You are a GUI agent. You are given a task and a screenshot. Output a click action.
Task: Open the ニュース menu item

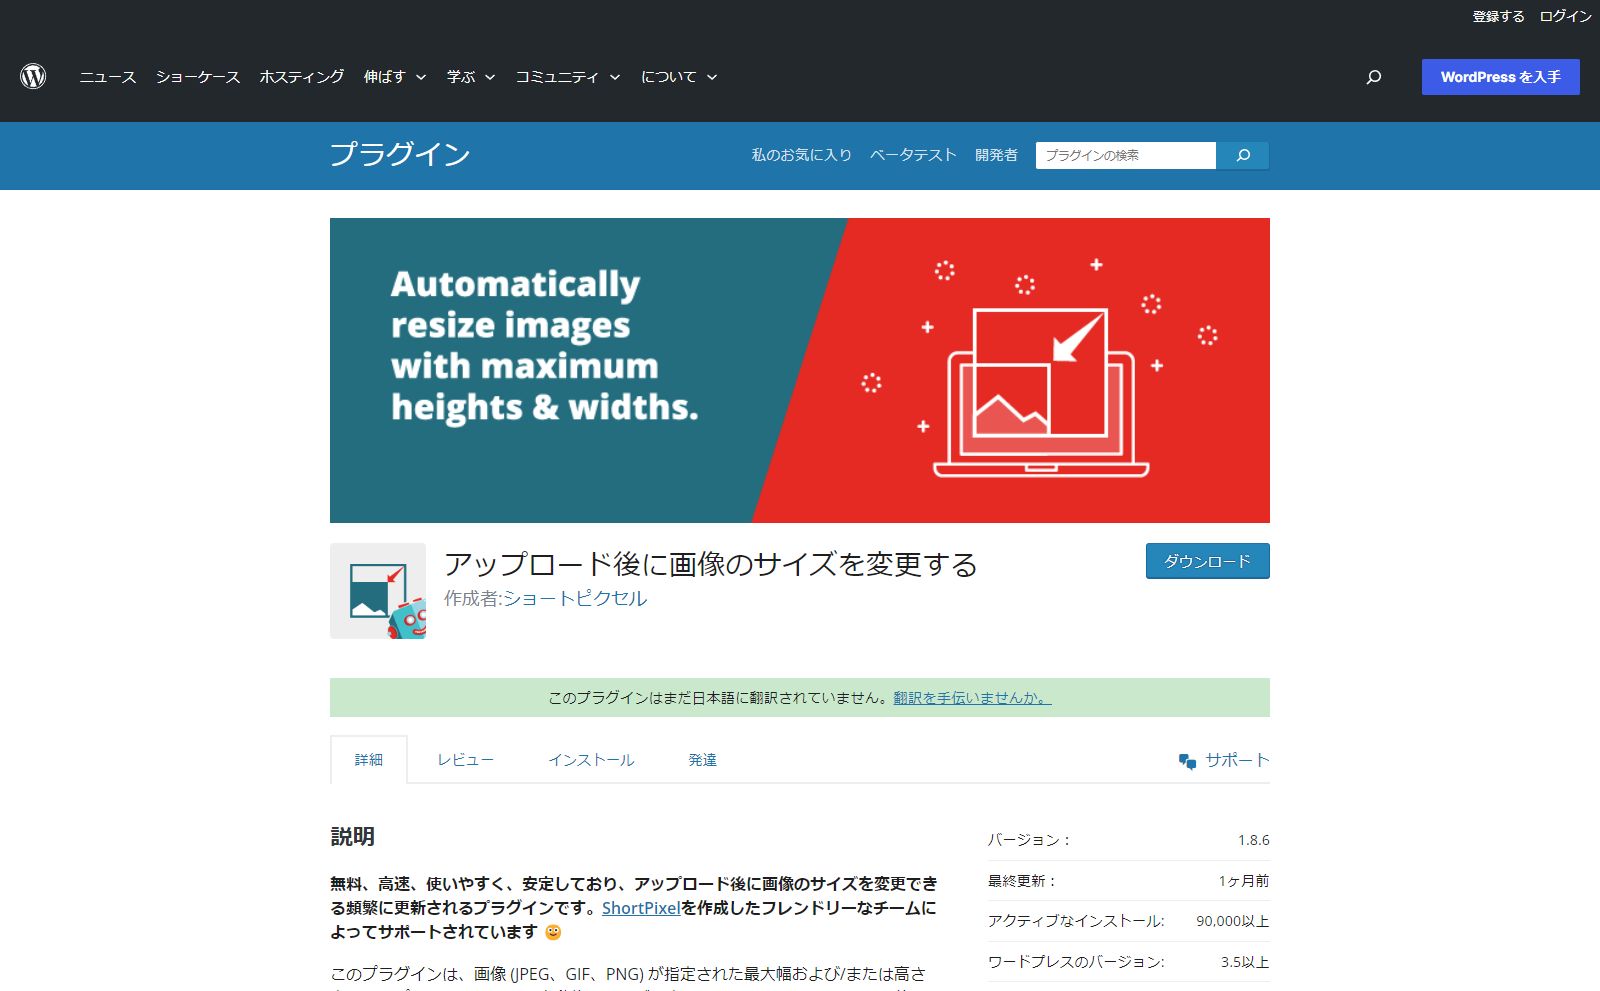[x=108, y=77]
